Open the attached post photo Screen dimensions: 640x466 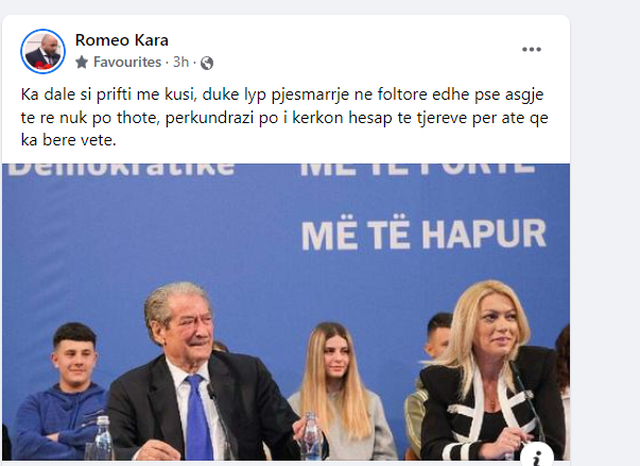click(286, 312)
